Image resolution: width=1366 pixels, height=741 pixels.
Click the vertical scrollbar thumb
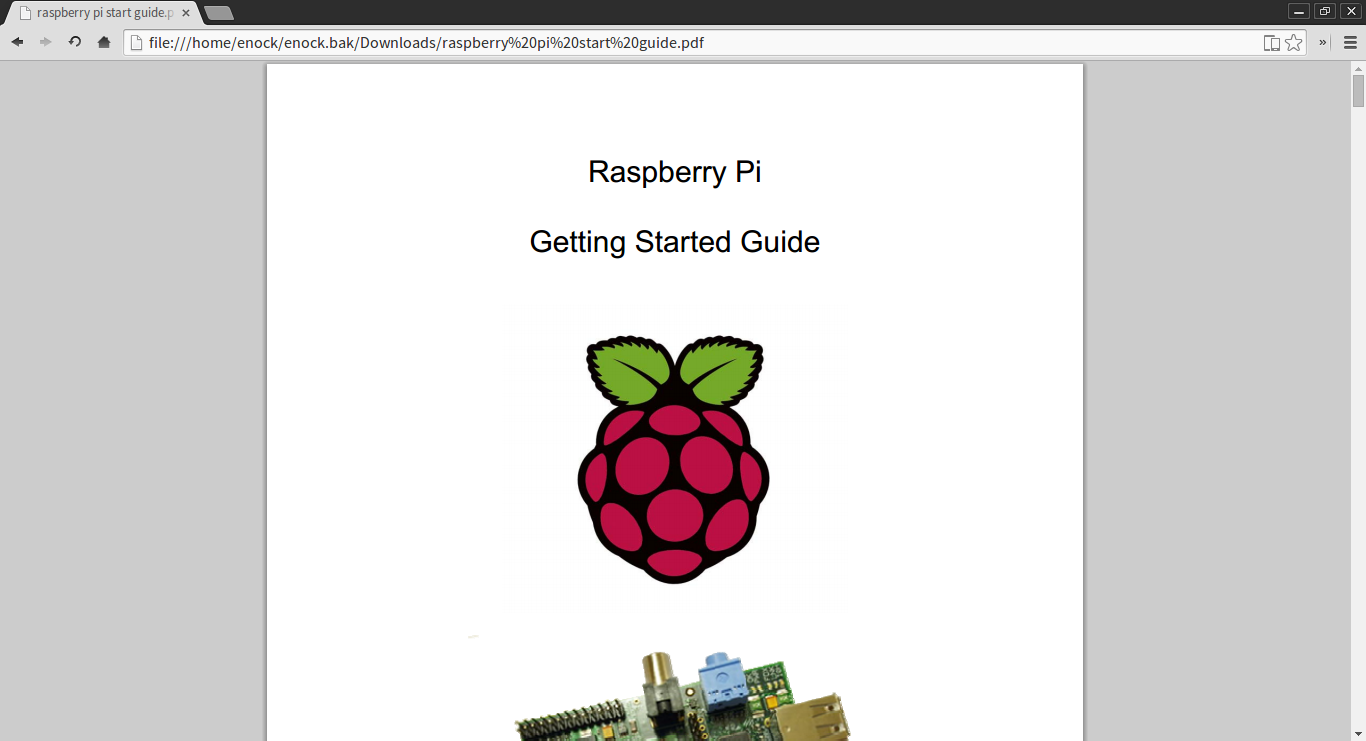tap(1358, 91)
